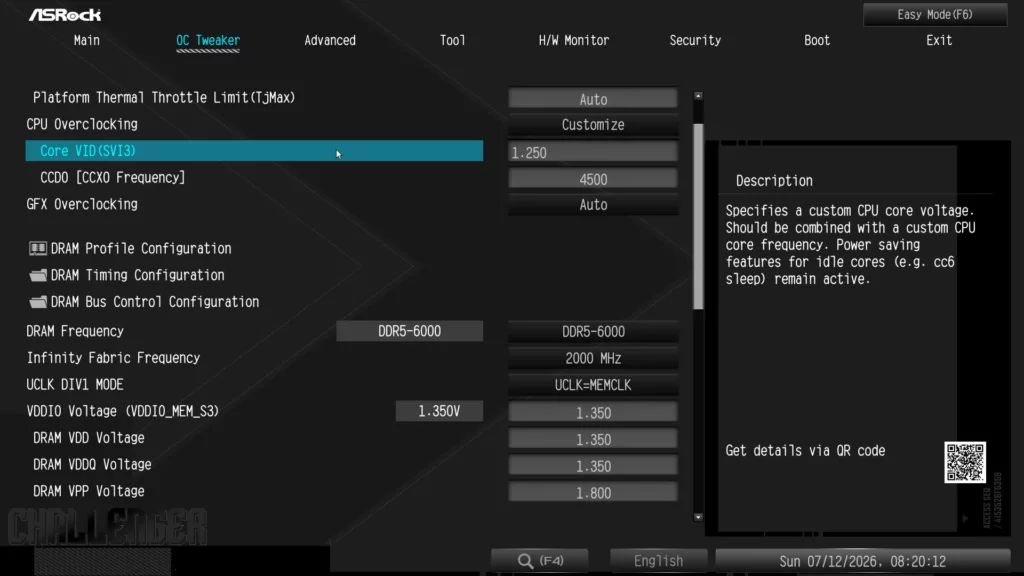This screenshot has width=1024, height=576.
Task: Click the search magnifier (F4) button
Action: (x=539, y=561)
